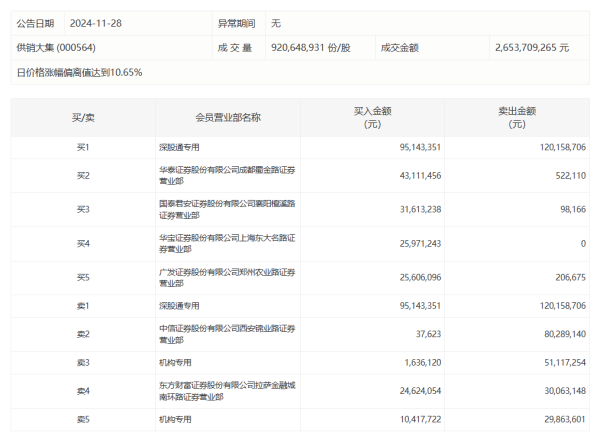Click the 买/卖 column header
This screenshot has width=600, height=446.
coord(83,117)
